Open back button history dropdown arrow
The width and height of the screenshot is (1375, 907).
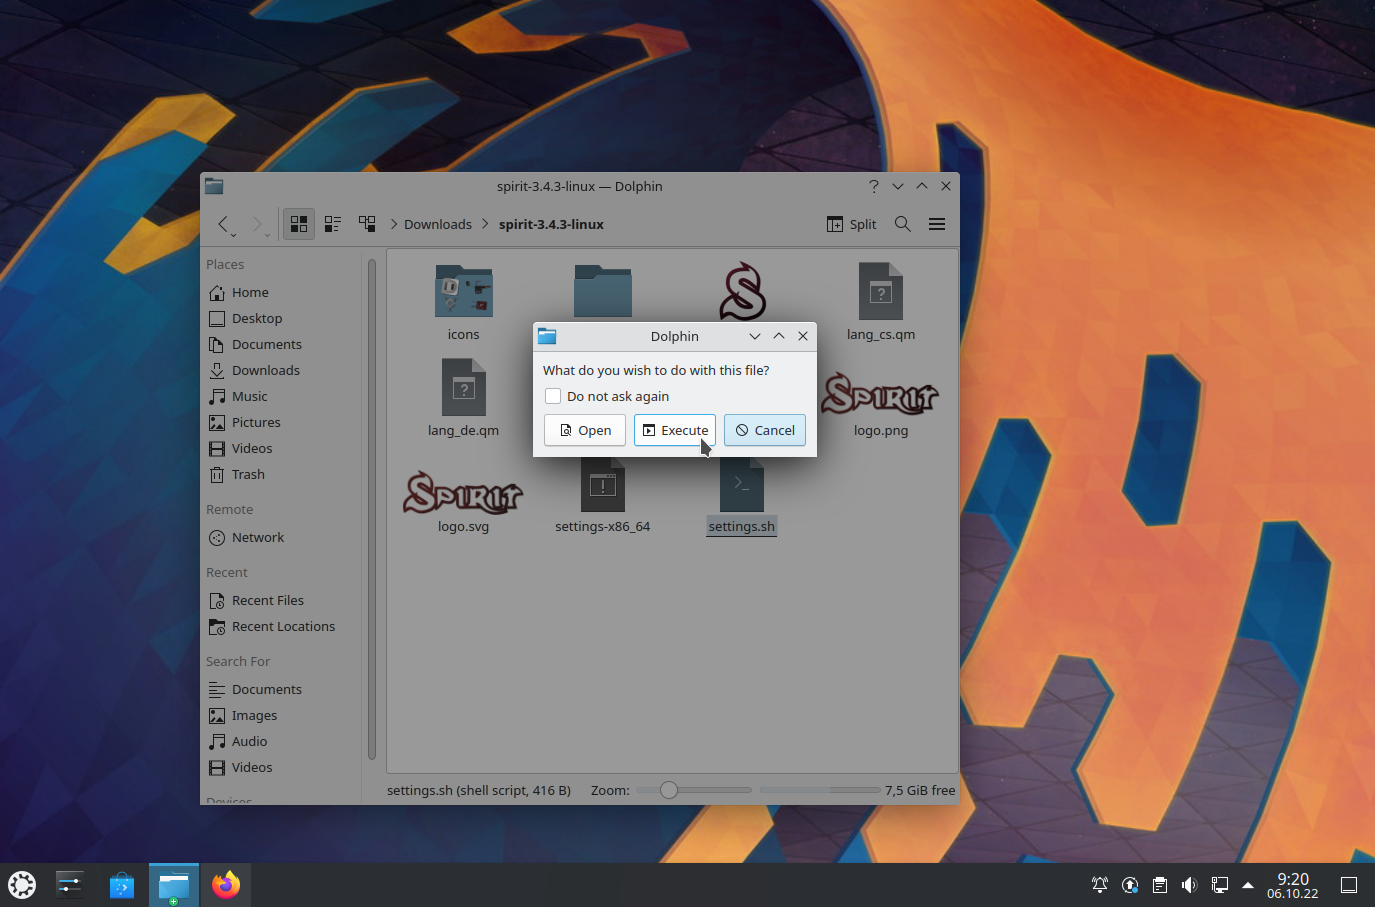pos(234,234)
